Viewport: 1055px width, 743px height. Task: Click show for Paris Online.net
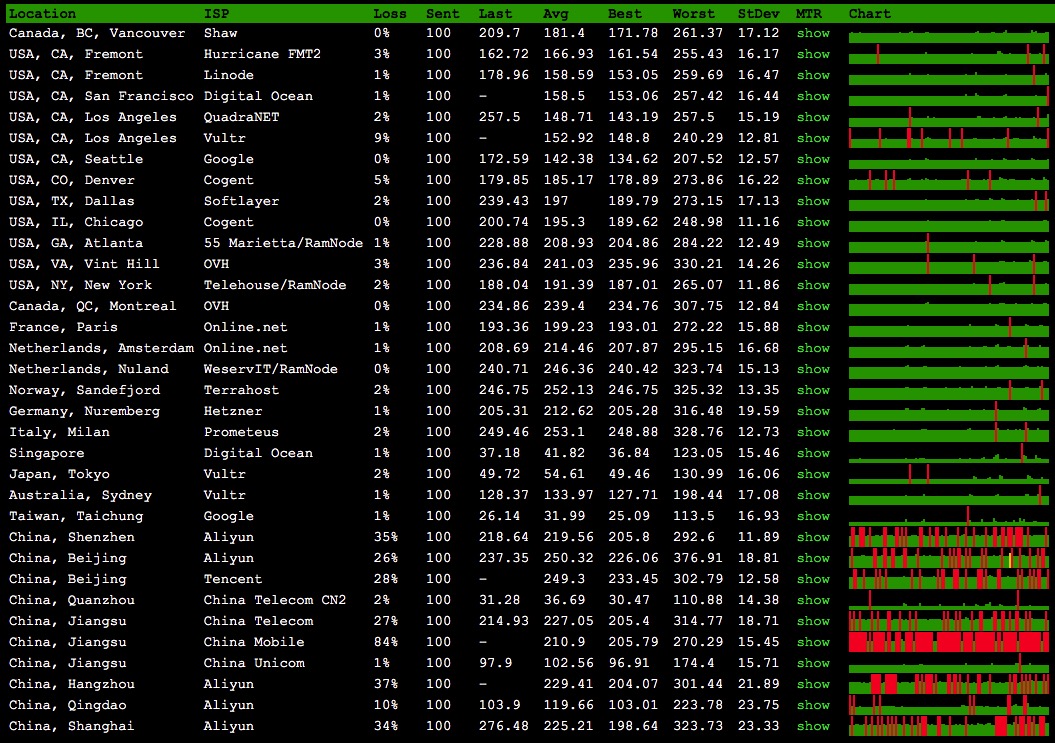pyautogui.click(x=813, y=327)
